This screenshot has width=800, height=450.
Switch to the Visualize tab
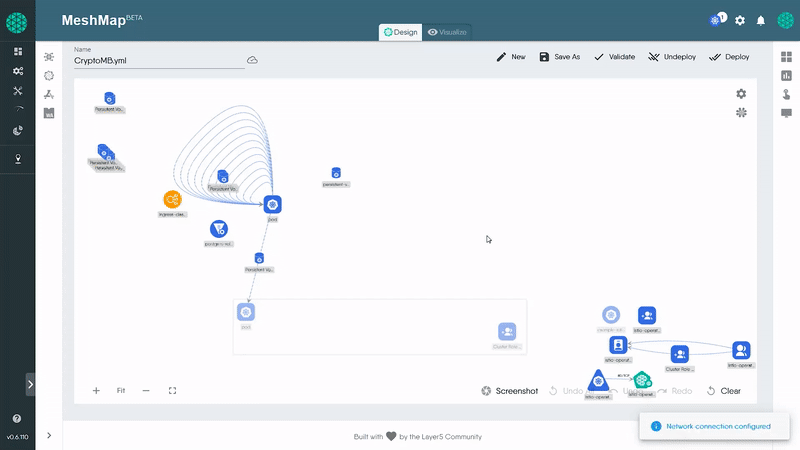coord(447,32)
